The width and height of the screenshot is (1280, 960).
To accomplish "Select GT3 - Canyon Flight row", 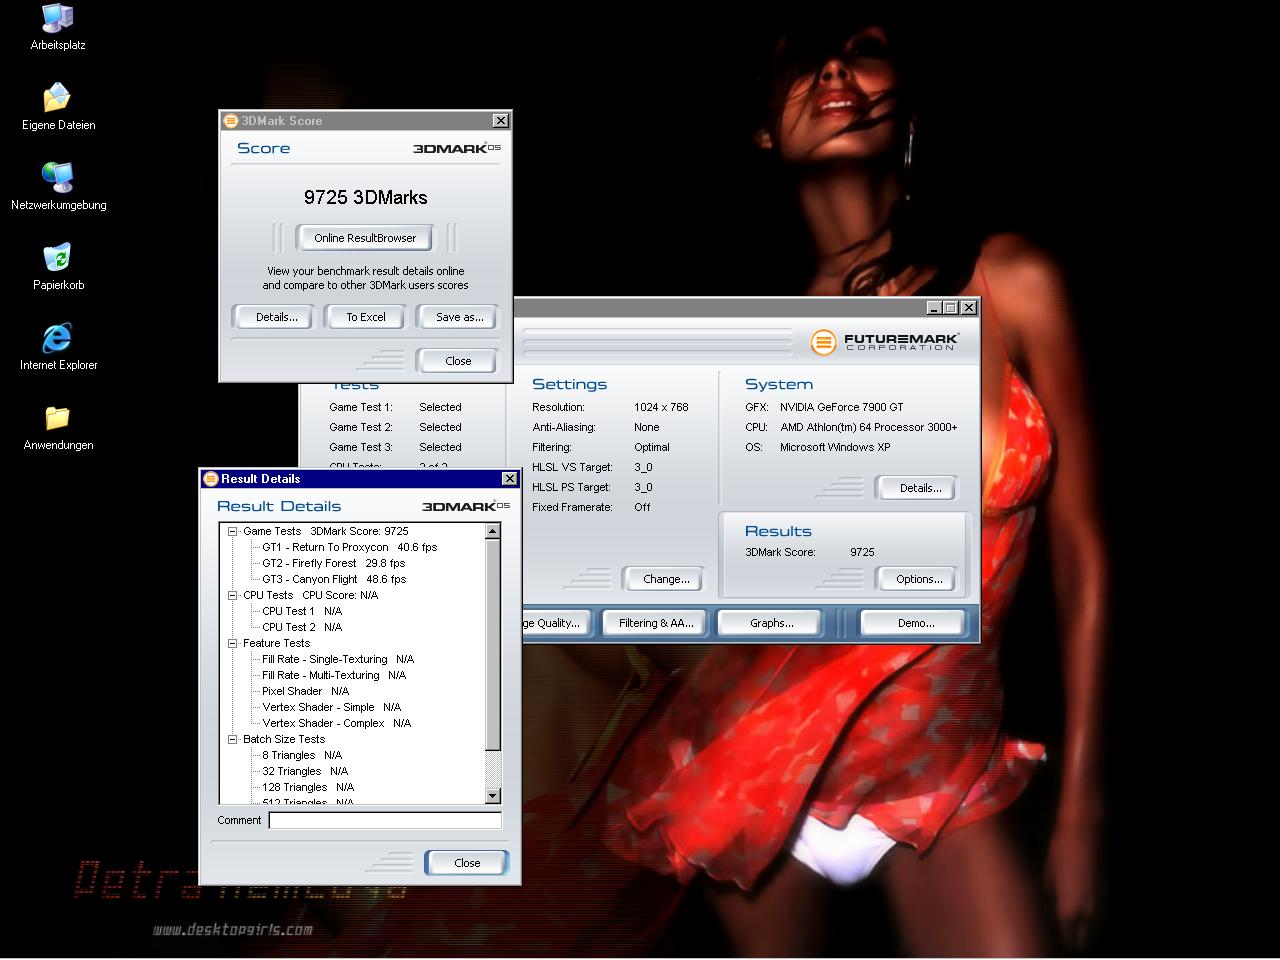I will point(333,580).
